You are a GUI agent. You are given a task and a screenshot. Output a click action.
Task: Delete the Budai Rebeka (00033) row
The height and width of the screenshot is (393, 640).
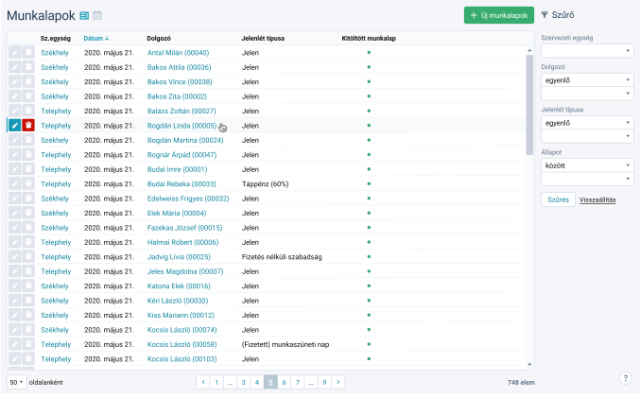click(x=29, y=184)
